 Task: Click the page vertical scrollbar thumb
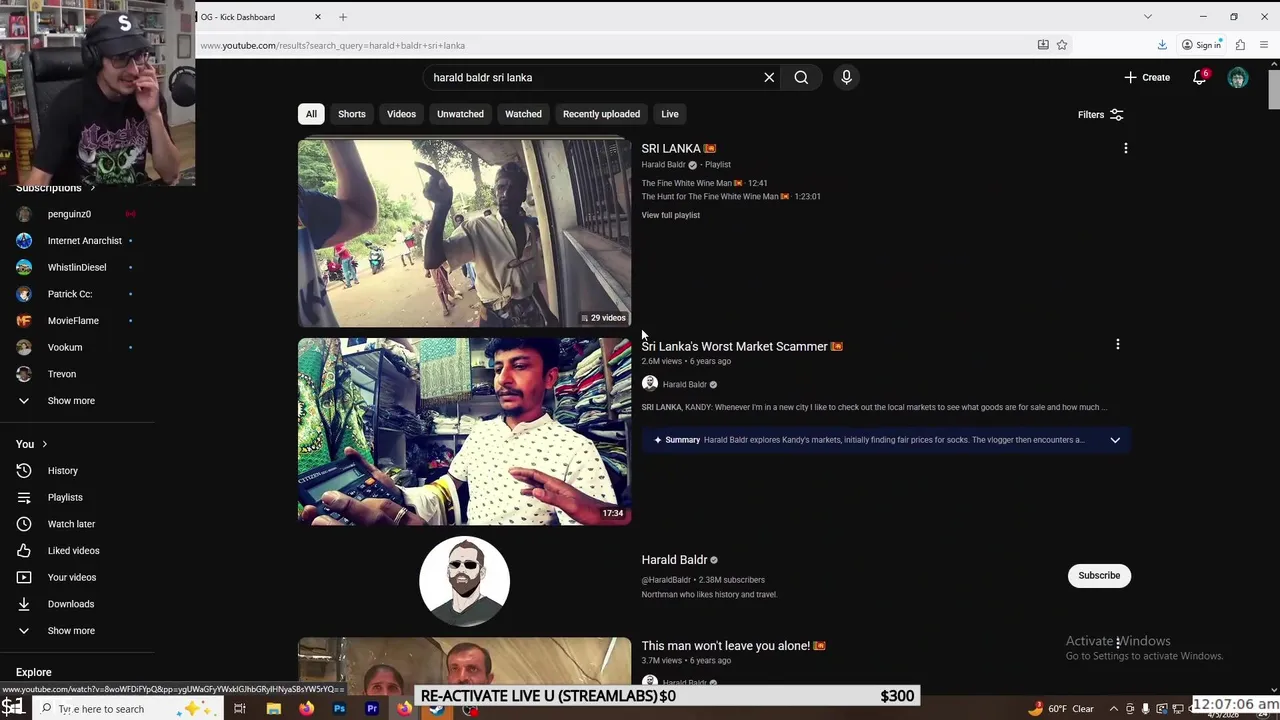1273,89
